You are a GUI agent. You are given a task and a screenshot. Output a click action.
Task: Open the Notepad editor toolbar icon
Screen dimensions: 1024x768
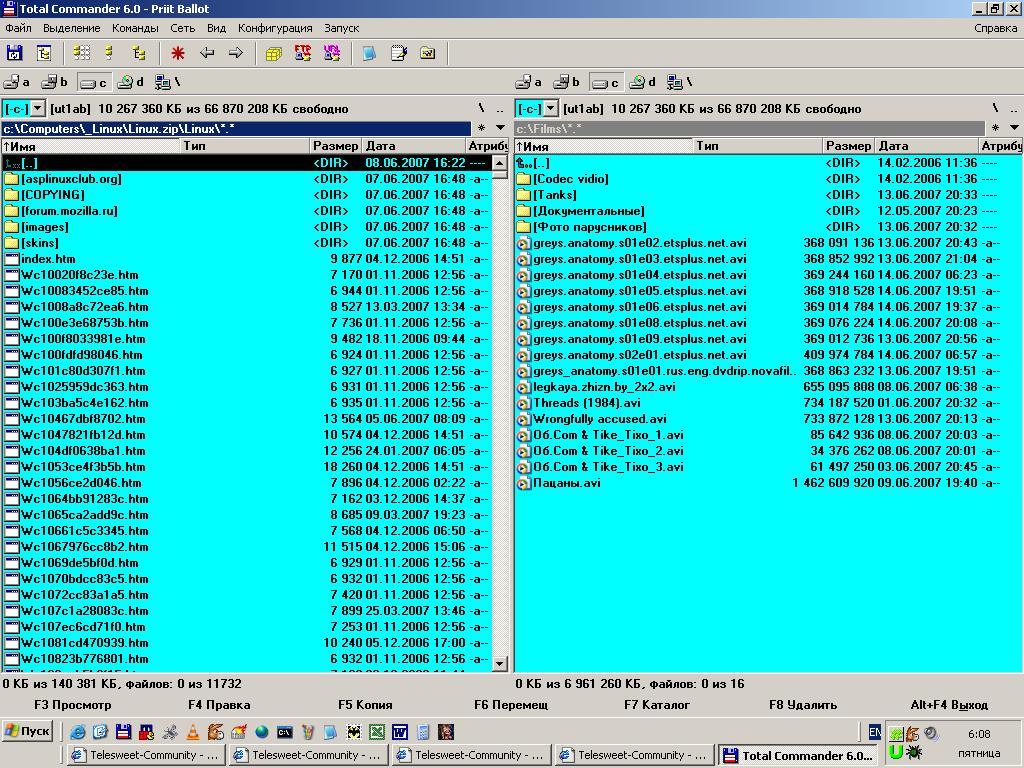[399, 53]
